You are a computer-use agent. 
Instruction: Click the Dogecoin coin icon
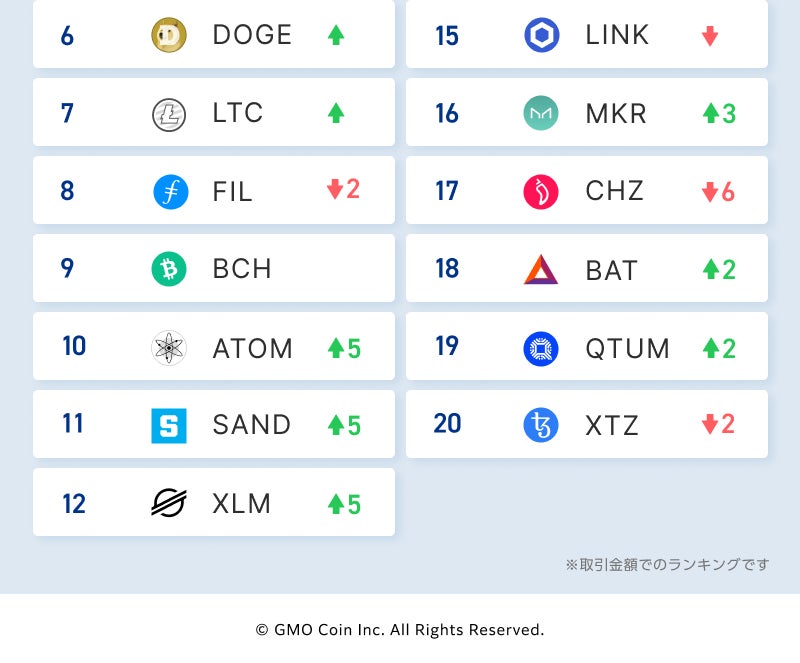coord(169,35)
